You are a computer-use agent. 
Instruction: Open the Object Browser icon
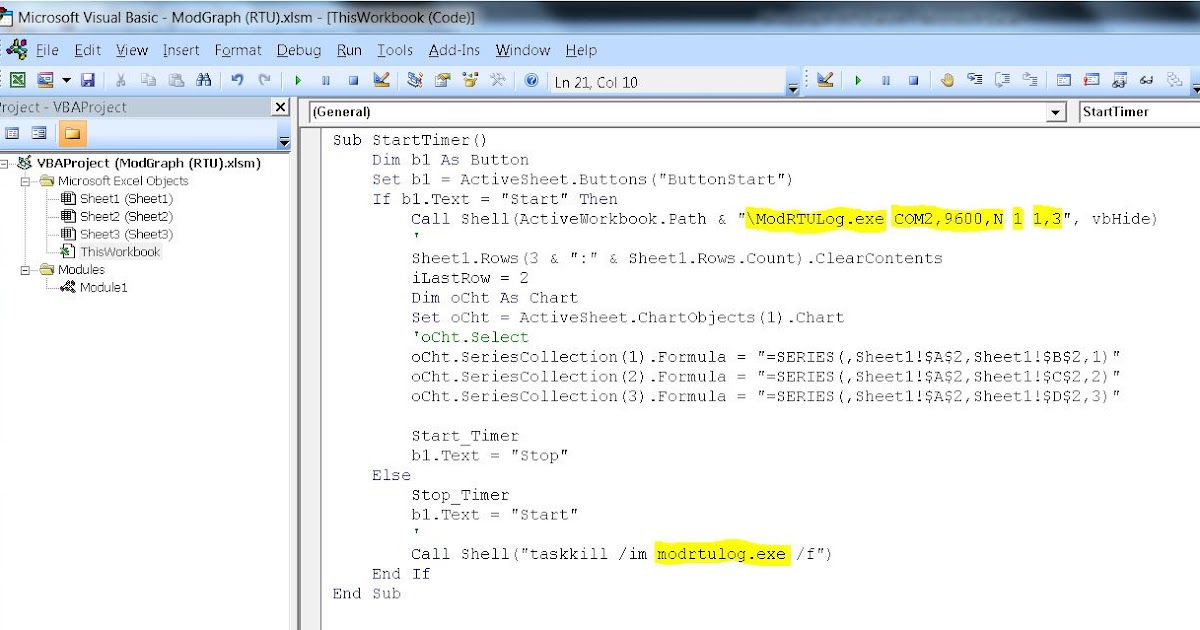pyautogui.click(x=470, y=80)
